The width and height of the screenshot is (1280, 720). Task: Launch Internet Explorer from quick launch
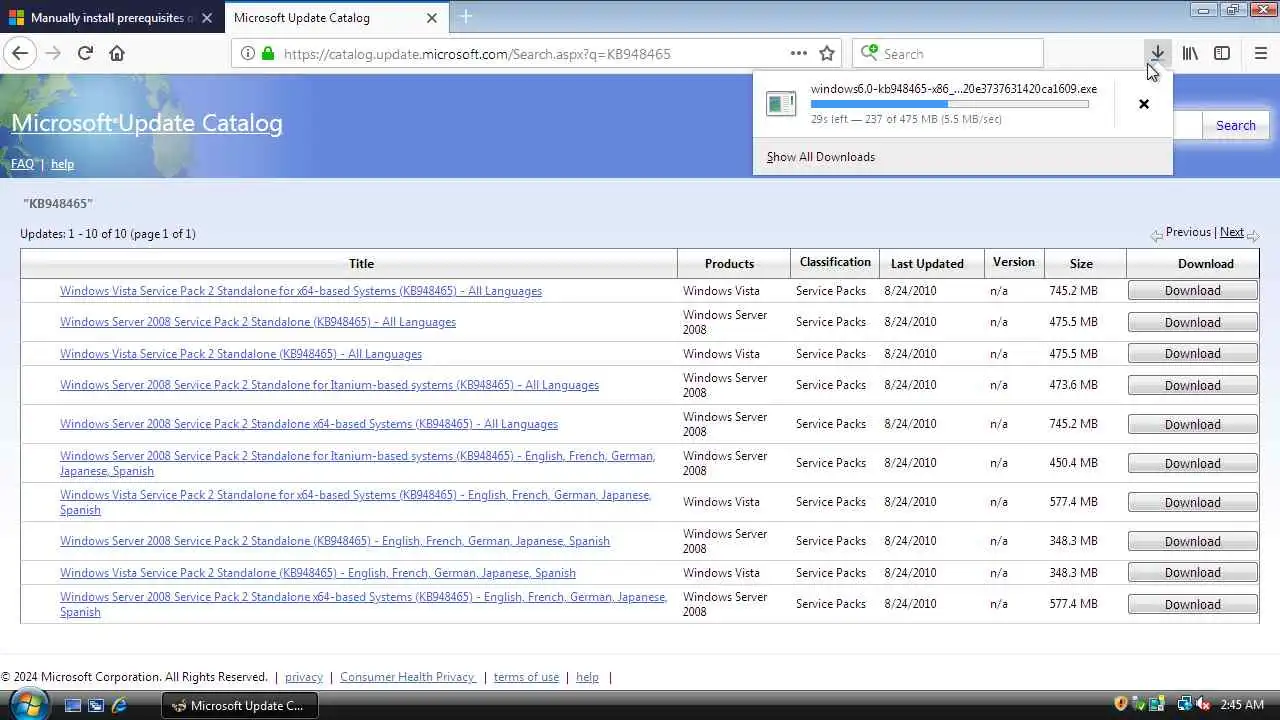pos(119,705)
